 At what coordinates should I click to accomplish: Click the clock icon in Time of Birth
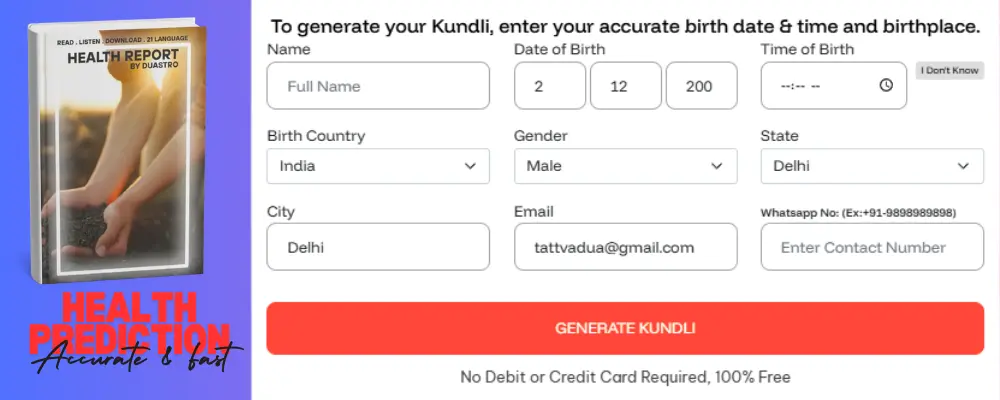886,86
